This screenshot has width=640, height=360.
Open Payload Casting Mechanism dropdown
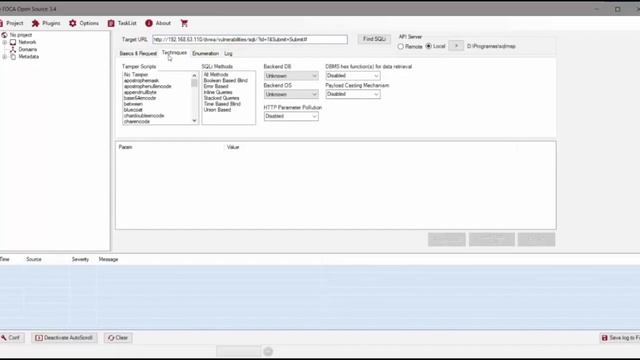point(353,94)
